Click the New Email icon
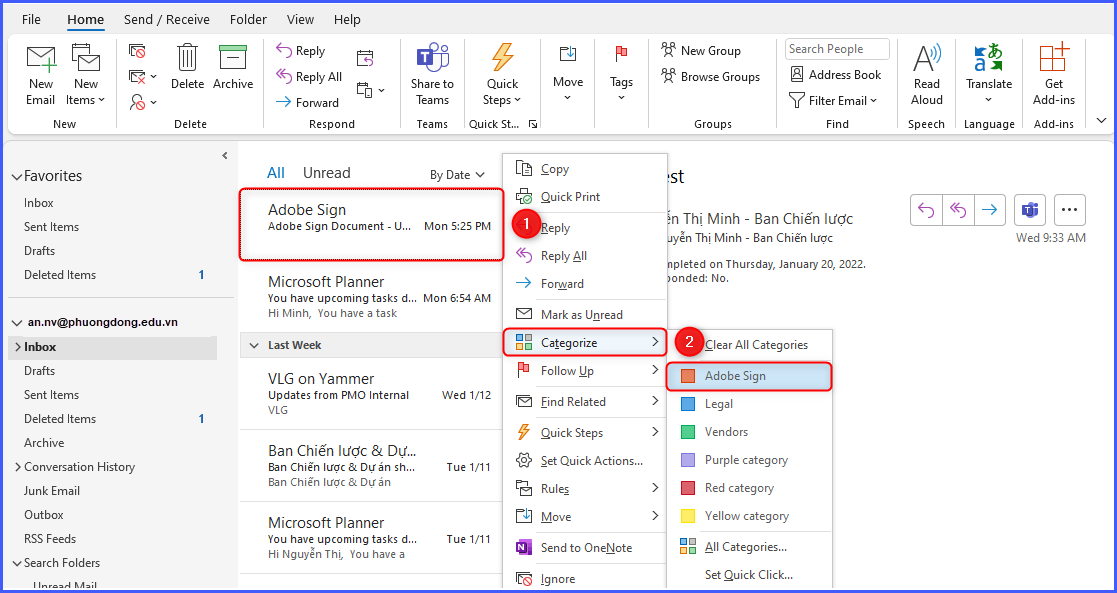1117x593 pixels. 41,58
